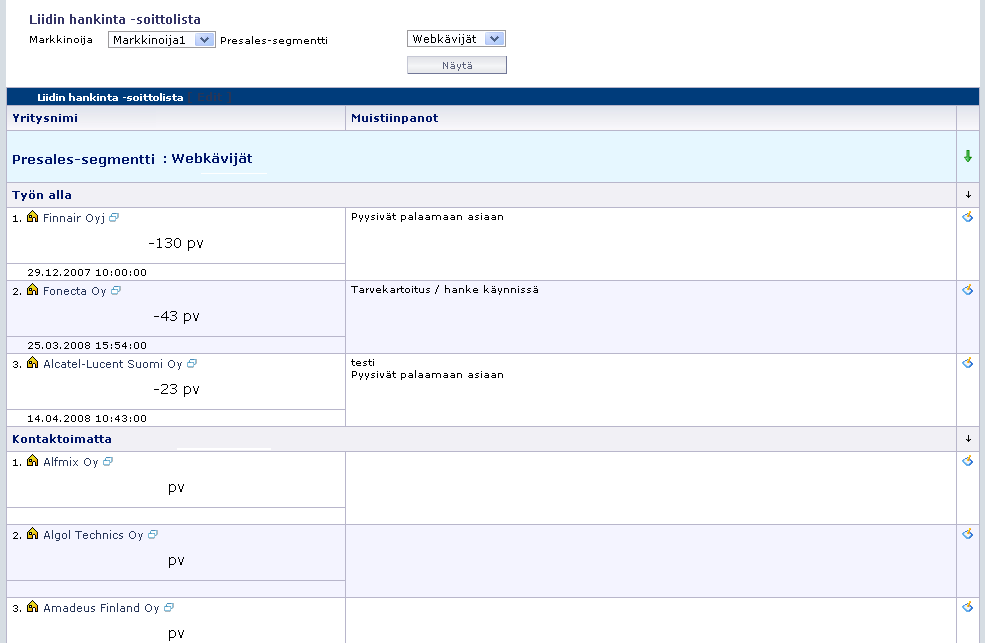The width and height of the screenshot is (1001, 643).
Task: Click edit icon in Algol Technics Oy row
Action: pyautogui.click(x=968, y=534)
